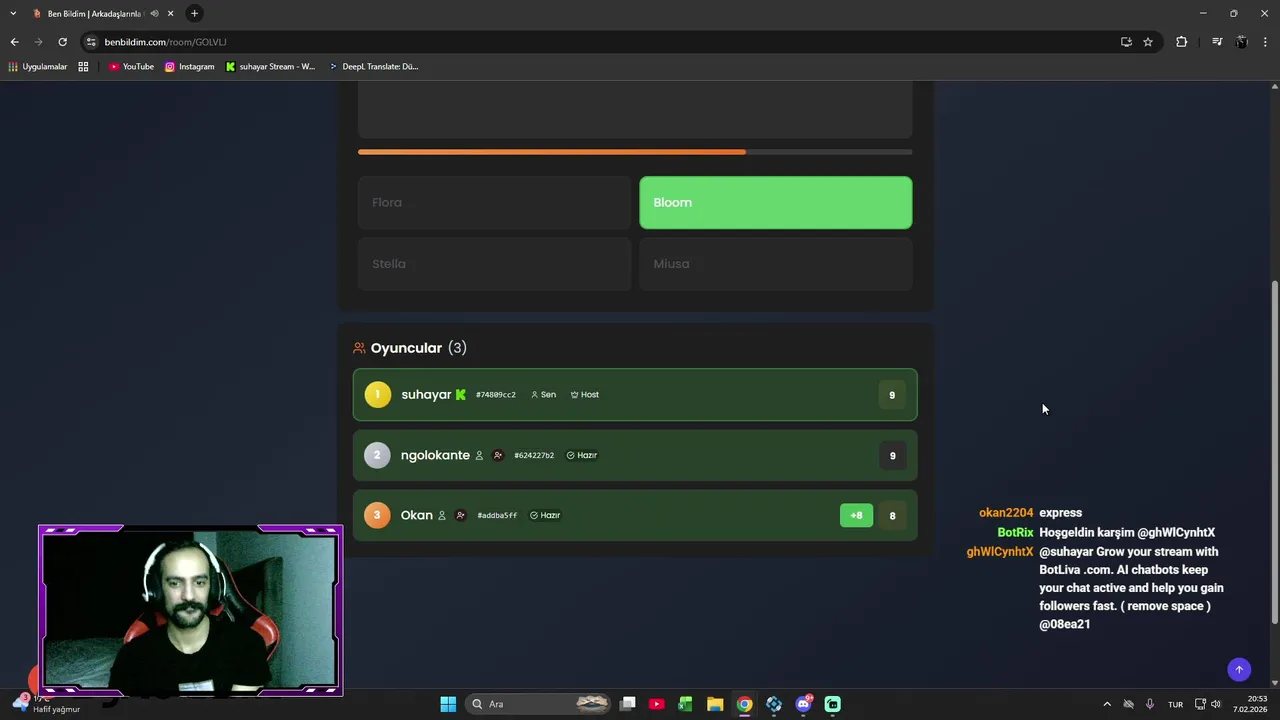Image resolution: width=1280 pixels, height=720 pixels.
Task: Open the suhayar Stream bookmark
Action: 270,67
